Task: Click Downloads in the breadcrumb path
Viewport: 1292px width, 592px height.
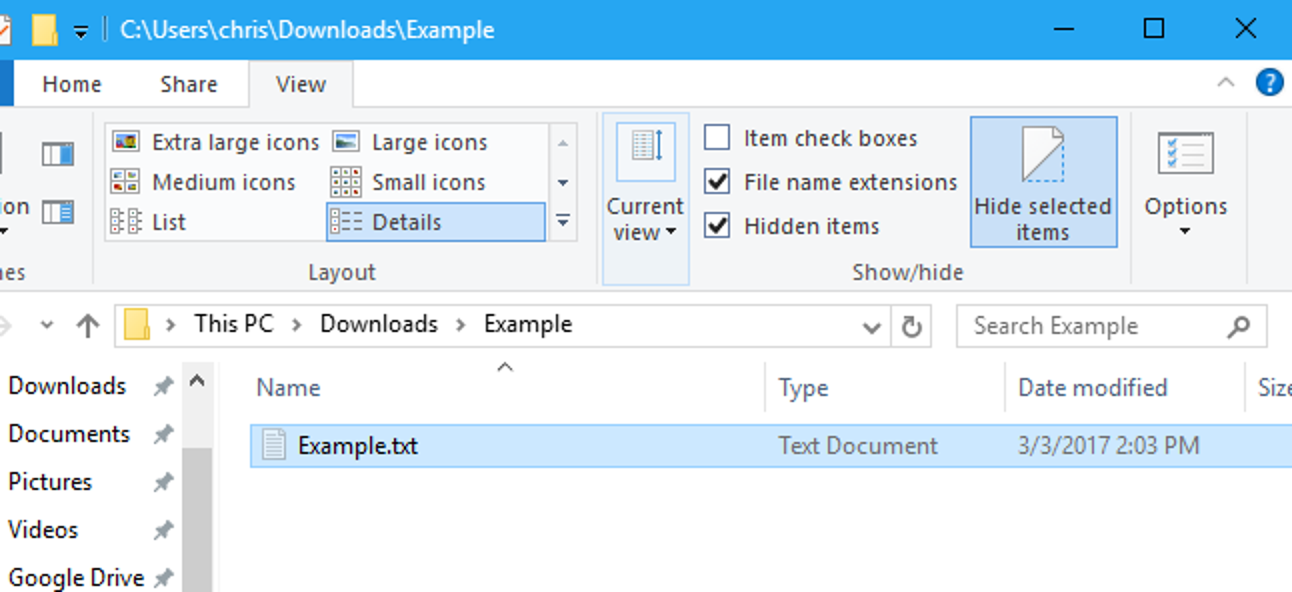Action: click(x=378, y=325)
